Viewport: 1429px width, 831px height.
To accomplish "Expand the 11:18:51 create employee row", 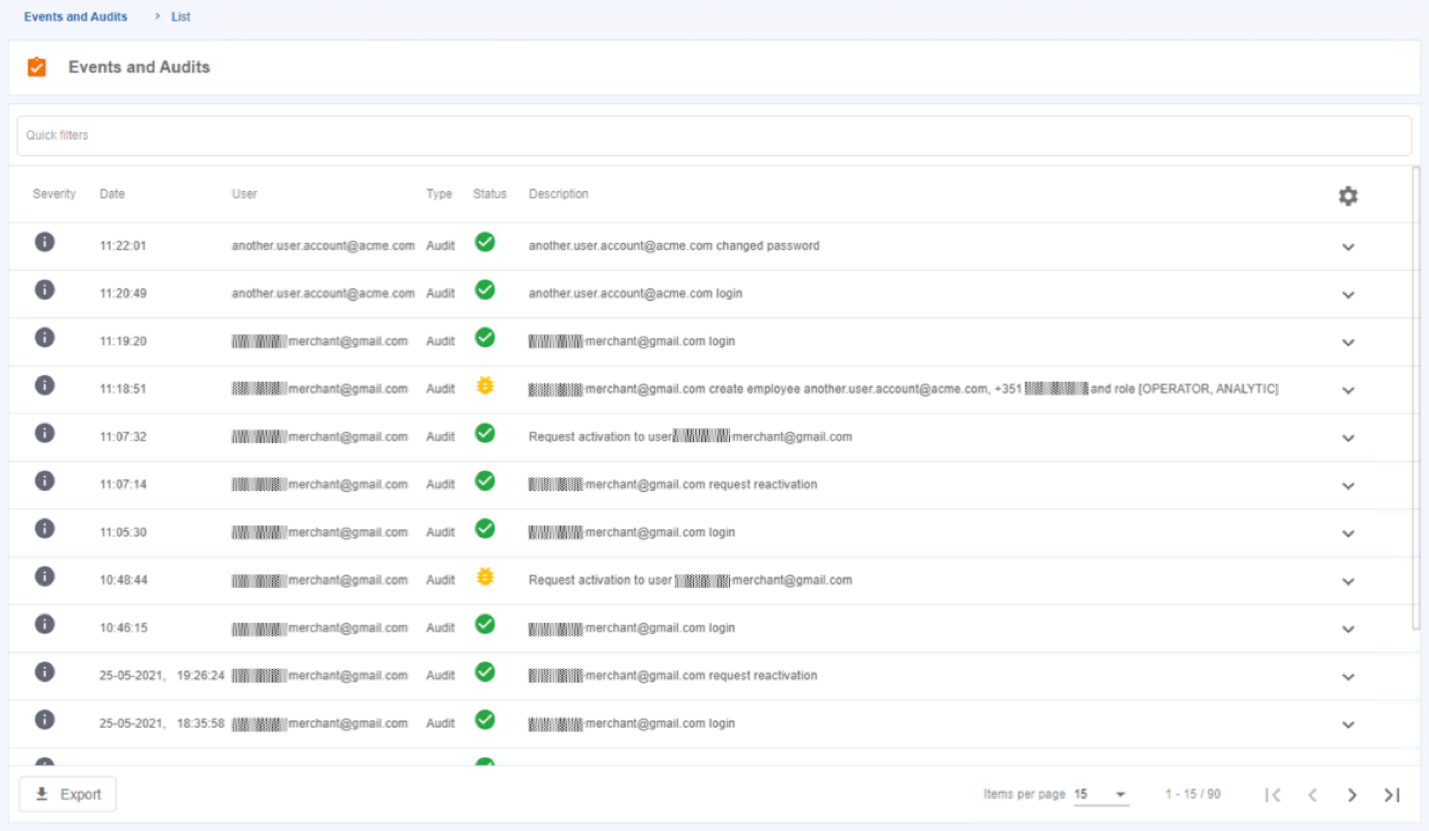I will pyautogui.click(x=1347, y=391).
